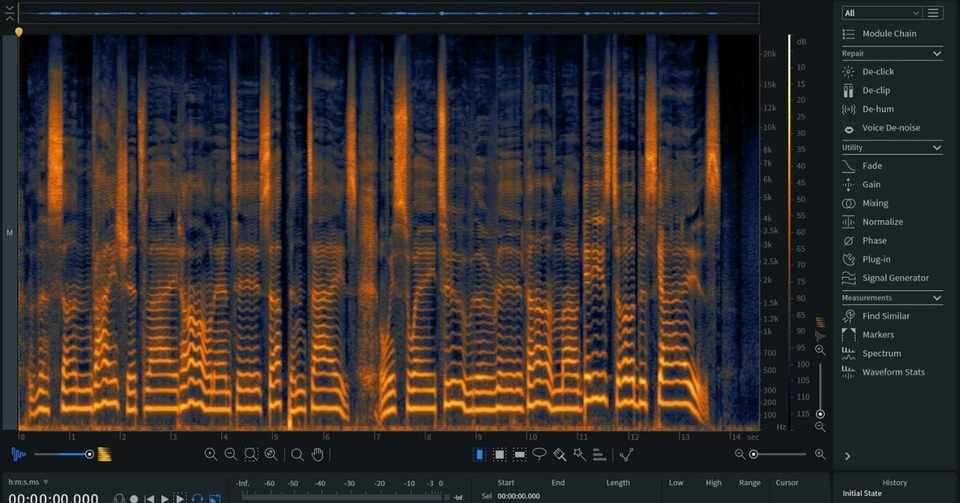Click the main timecode display
960x503 pixels.
point(53,498)
